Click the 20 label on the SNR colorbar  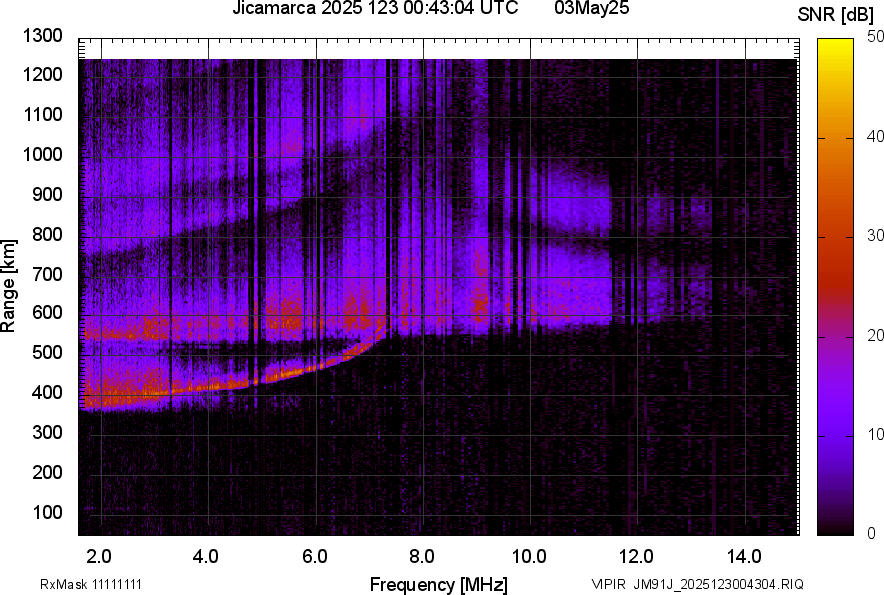(876, 335)
